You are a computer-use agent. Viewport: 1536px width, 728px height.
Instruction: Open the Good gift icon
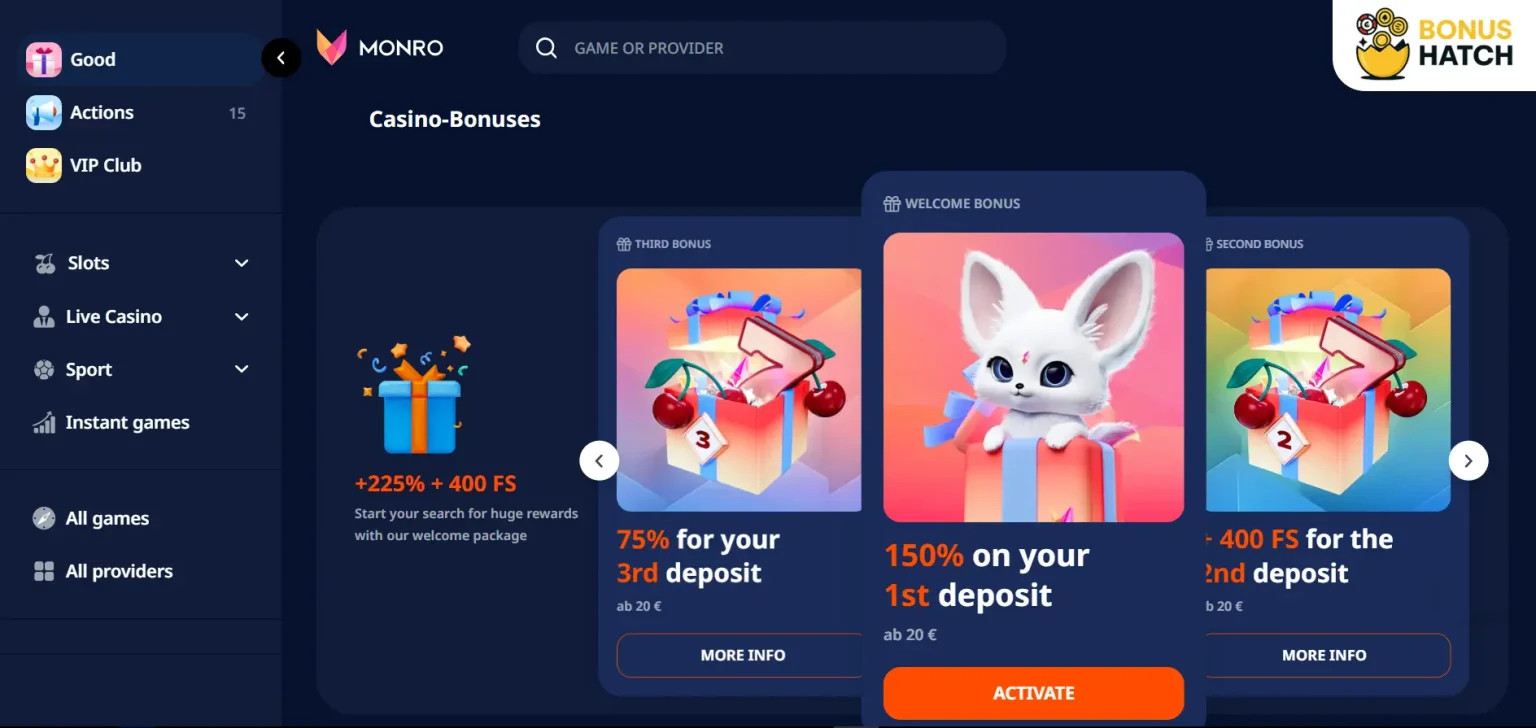coord(43,60)
